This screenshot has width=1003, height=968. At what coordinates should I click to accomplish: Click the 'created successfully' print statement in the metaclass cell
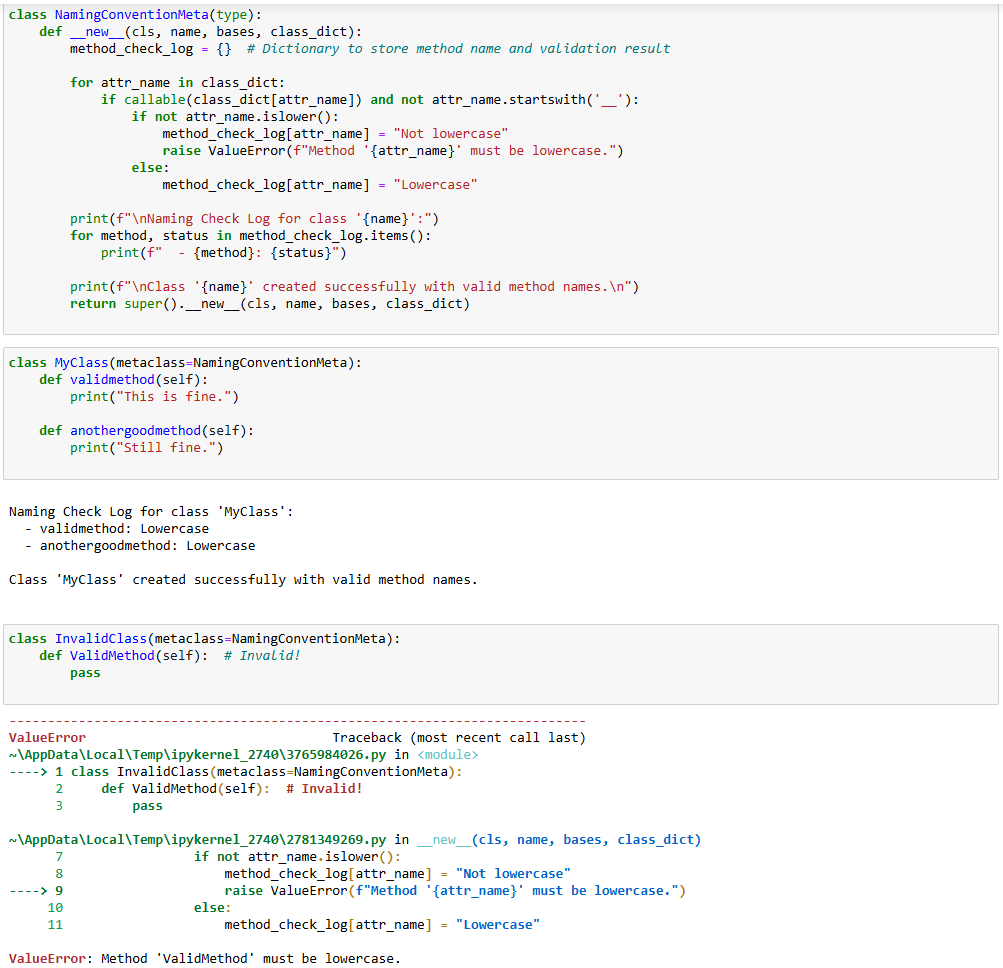click(x=354, y=287)
